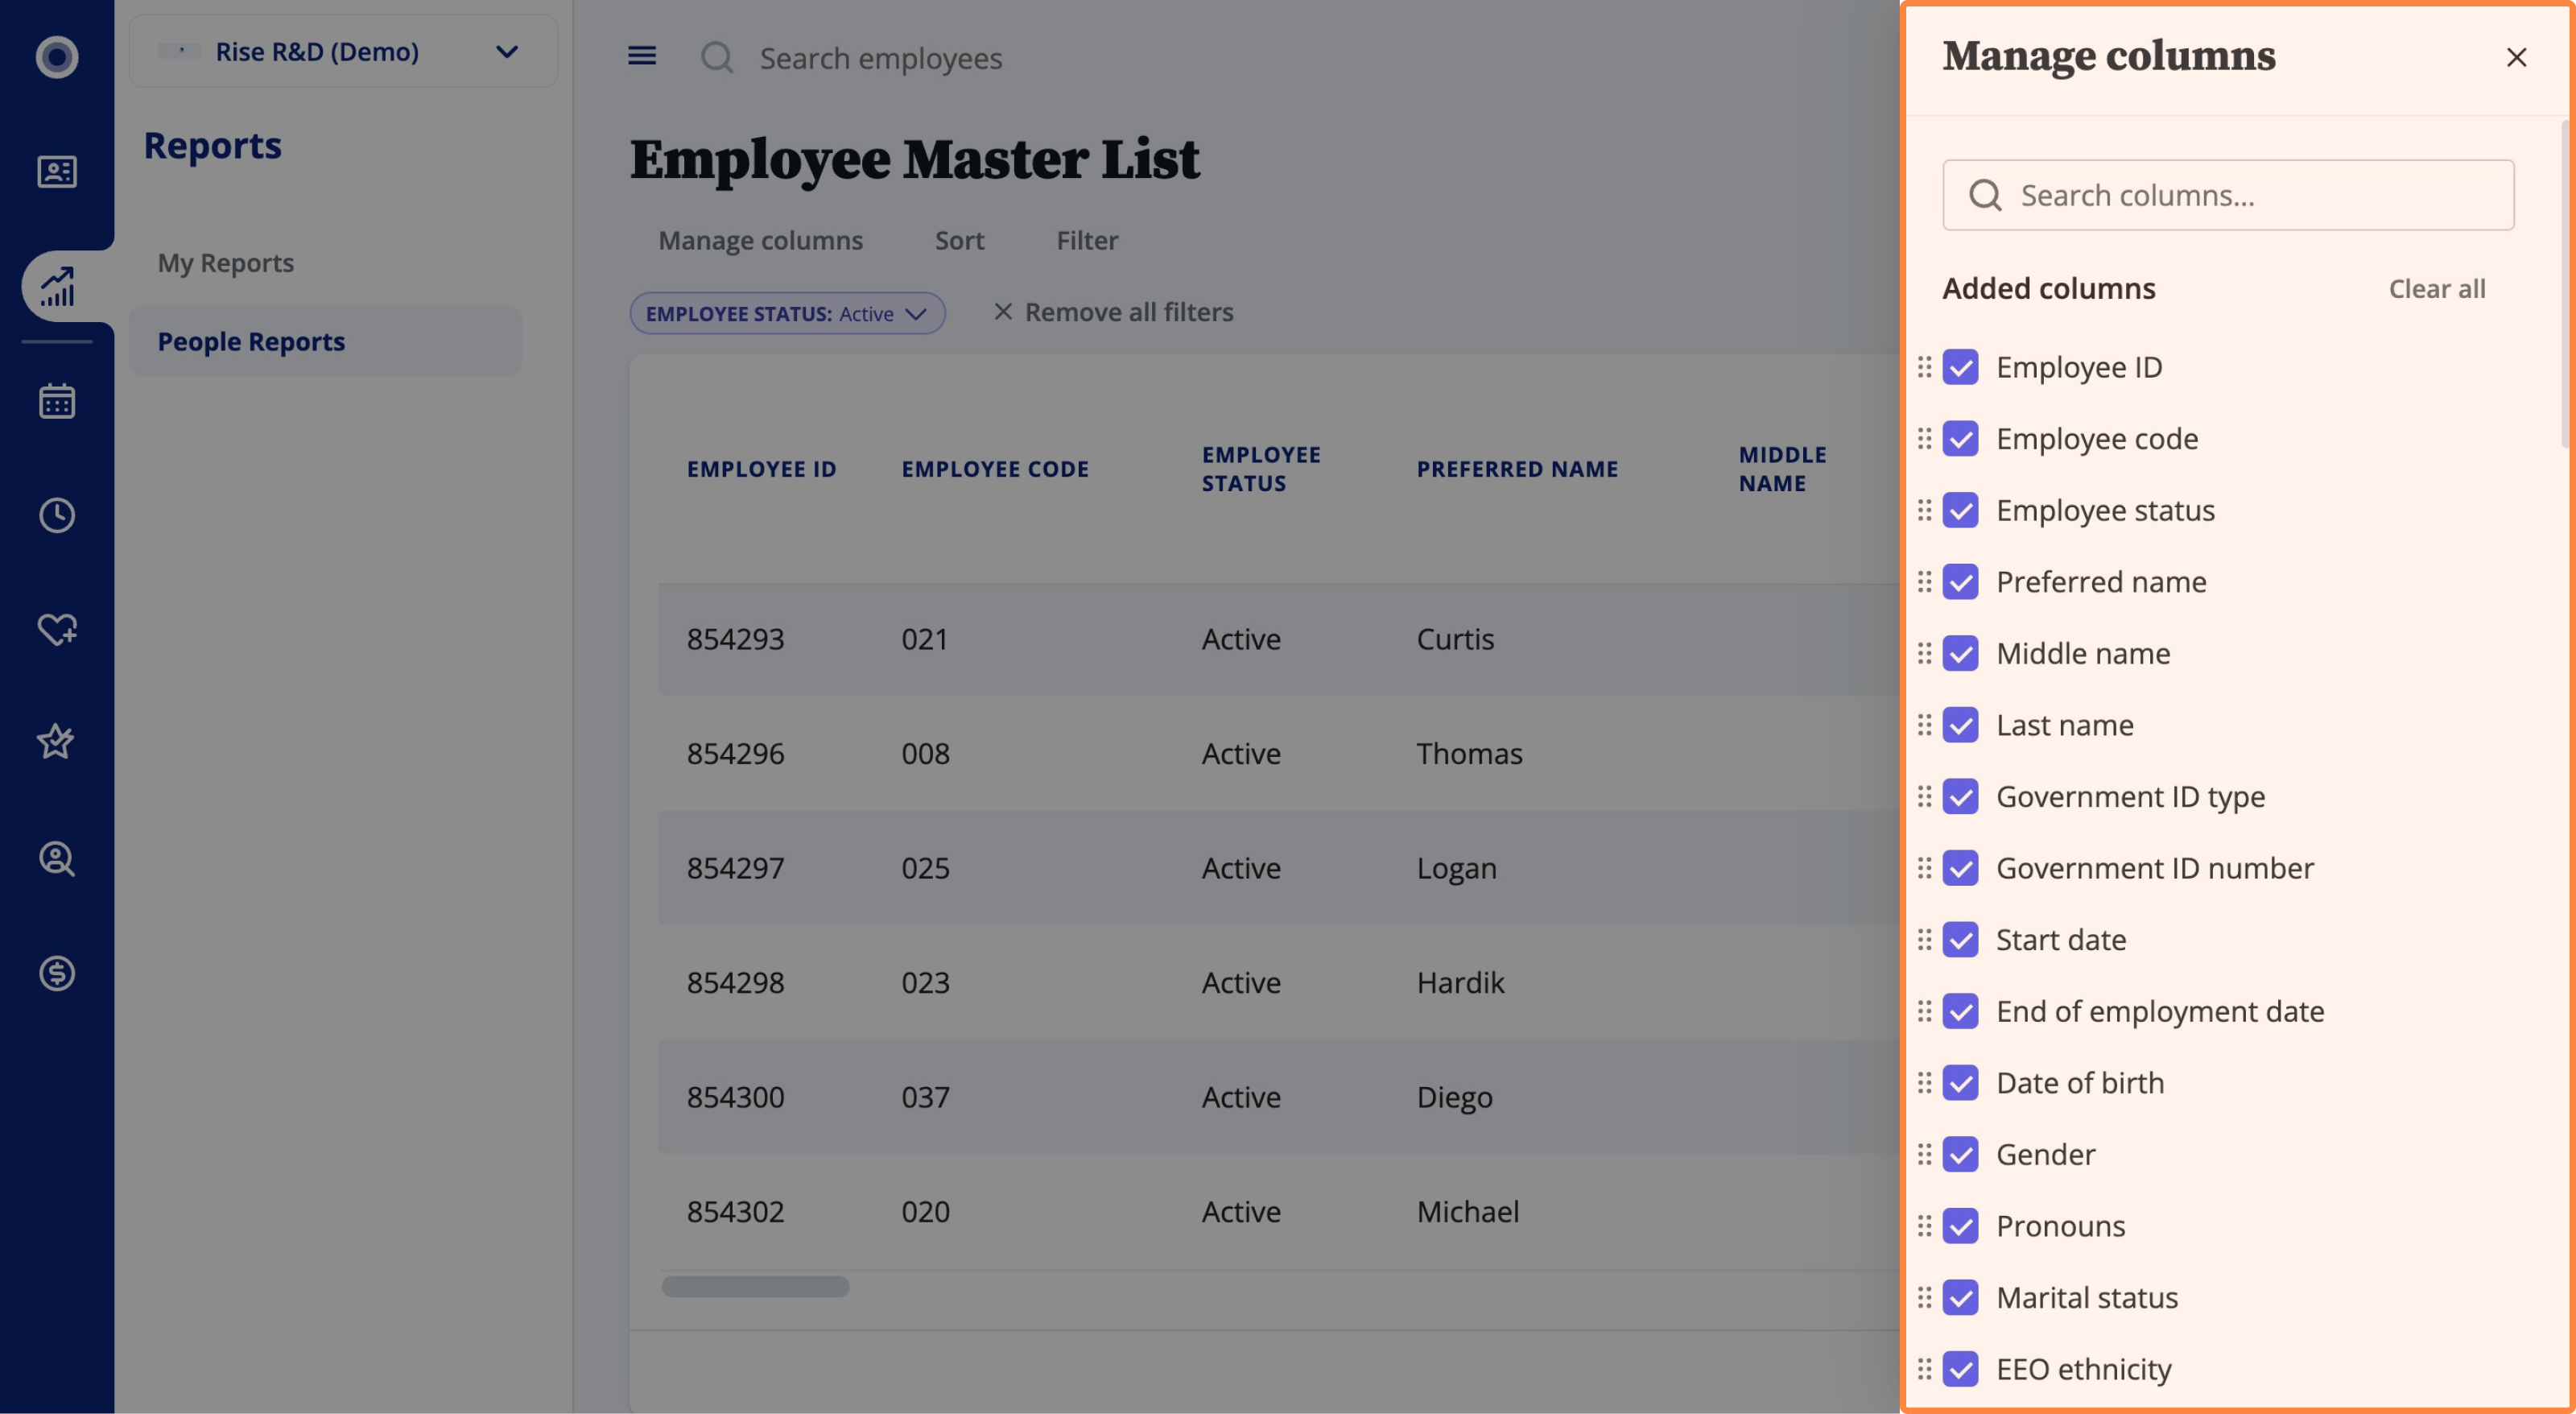Viewport: 2576px width, 1414px height.
Task: Grab the drag handle for Gender
Action: [1924, 1154]
